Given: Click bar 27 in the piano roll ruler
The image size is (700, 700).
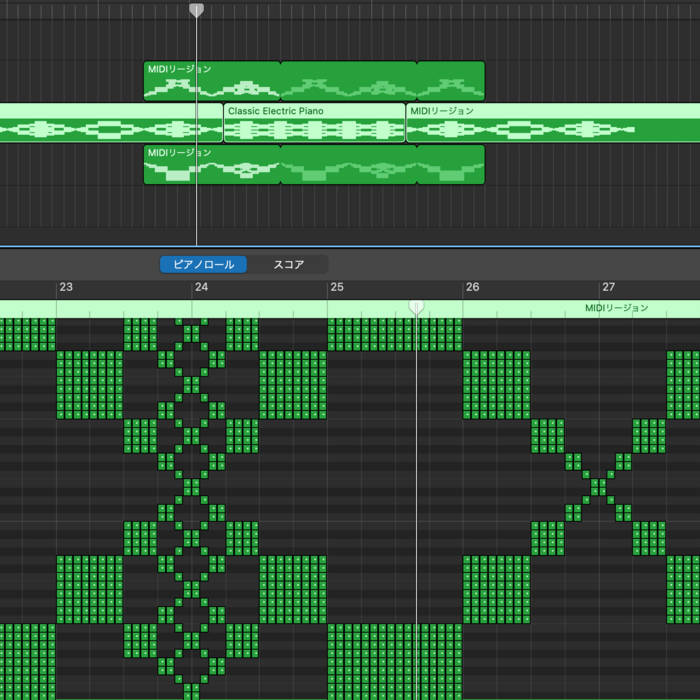Looking at the screenshot, I should tap(608, 287).
